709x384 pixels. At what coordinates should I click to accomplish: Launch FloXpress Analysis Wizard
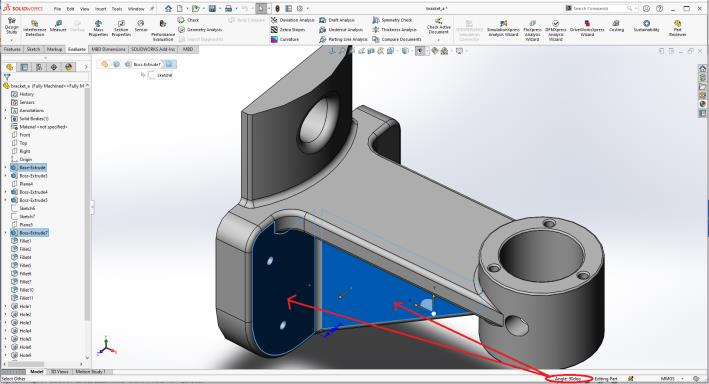[532, 30]
